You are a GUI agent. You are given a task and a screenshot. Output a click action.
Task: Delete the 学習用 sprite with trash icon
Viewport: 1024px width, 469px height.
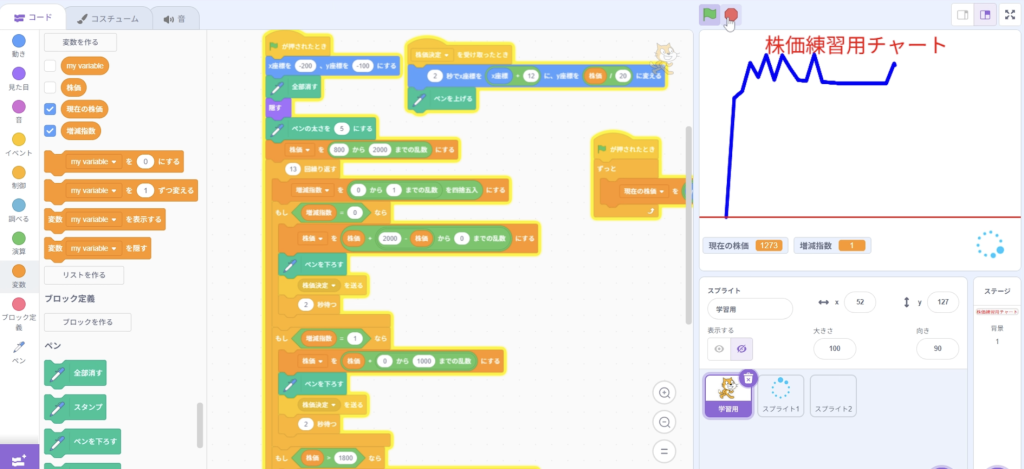(748, 378)
